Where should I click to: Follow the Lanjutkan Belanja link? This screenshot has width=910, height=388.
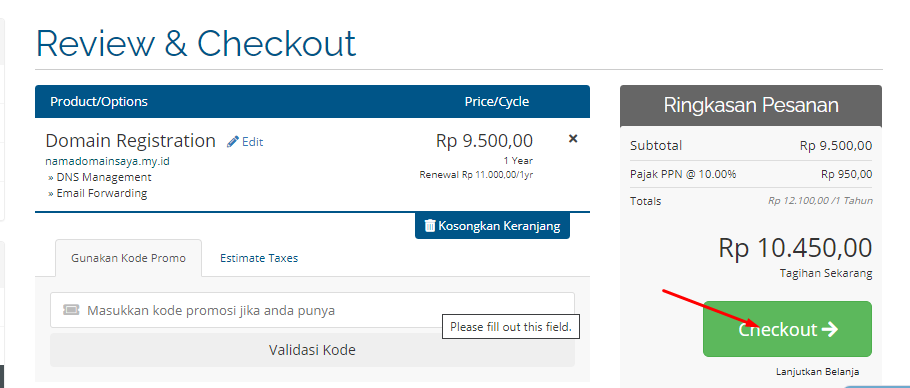(x=817, y=372)
